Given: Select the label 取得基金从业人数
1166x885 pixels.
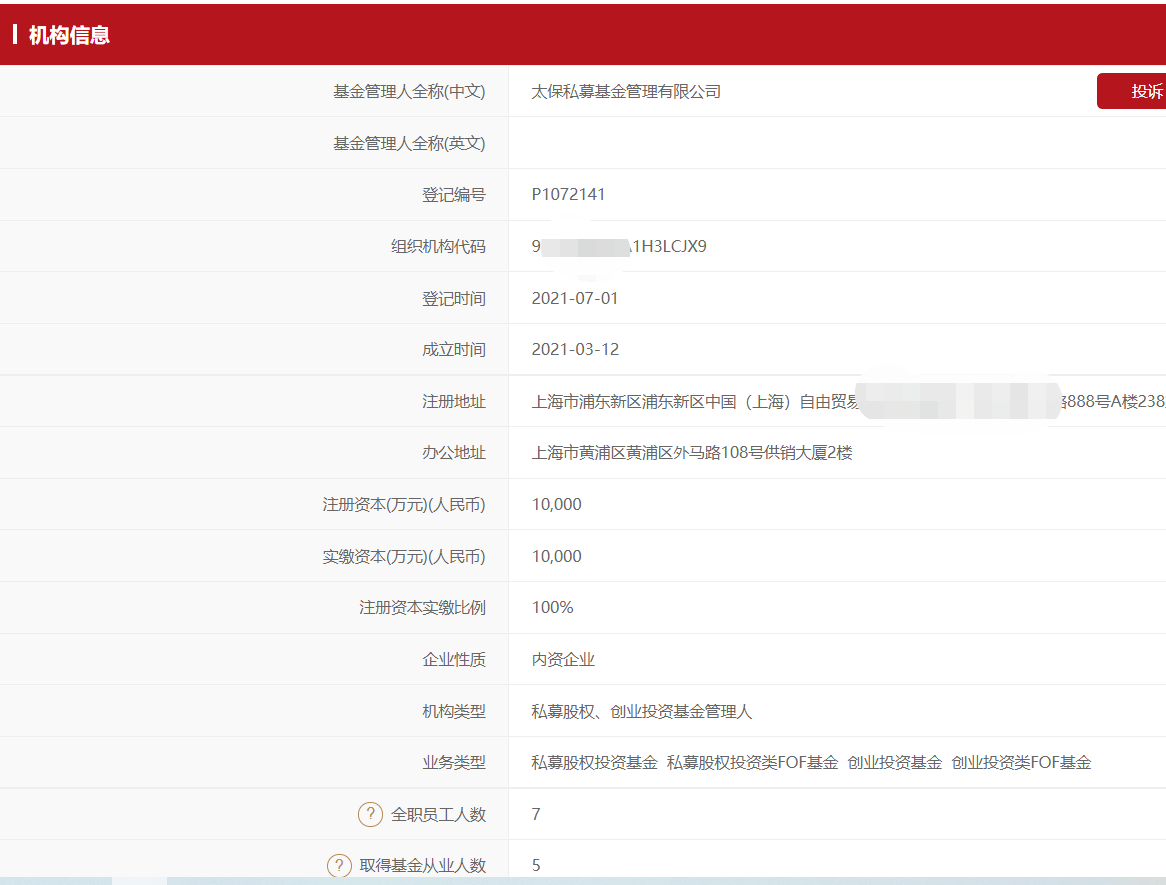Looking at the screenshot, I should (422, 866).
